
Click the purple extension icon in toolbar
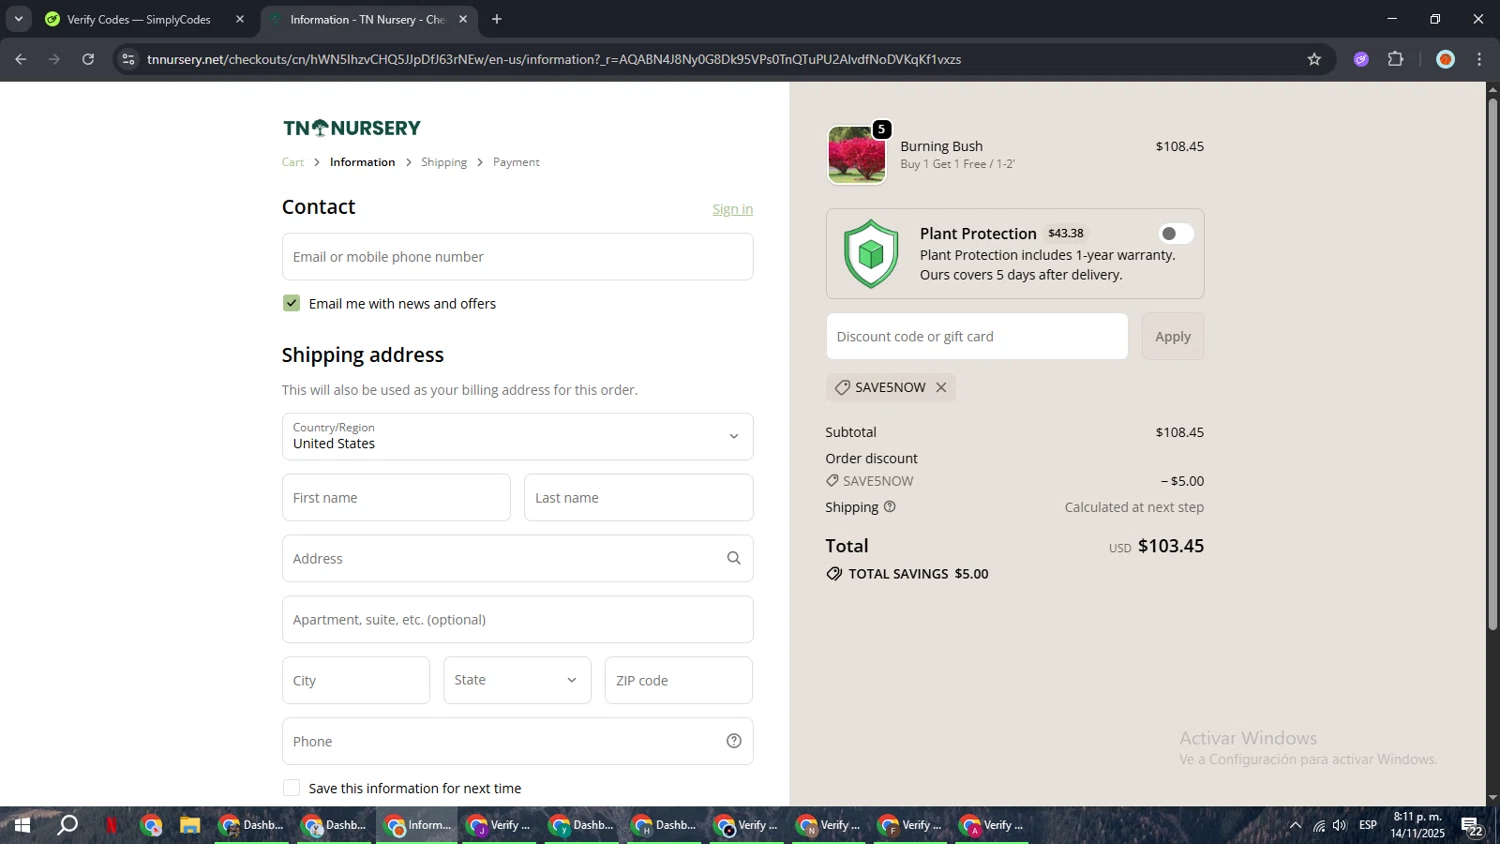point(1361,59)
